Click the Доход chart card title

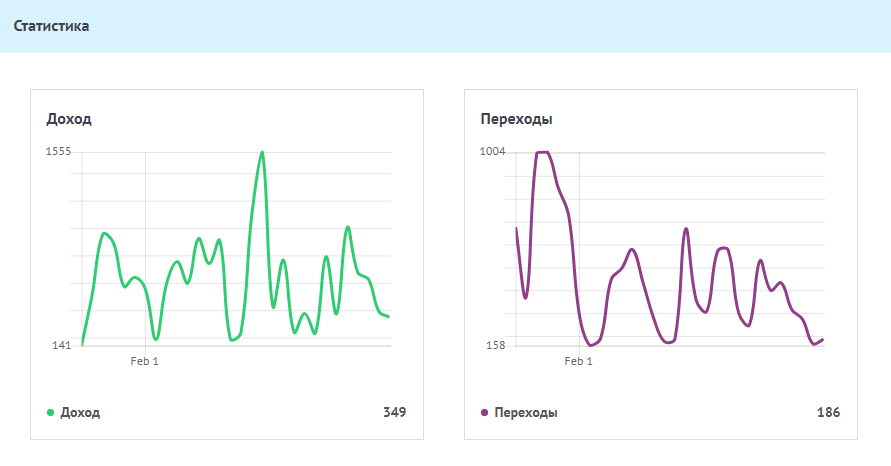69,119
